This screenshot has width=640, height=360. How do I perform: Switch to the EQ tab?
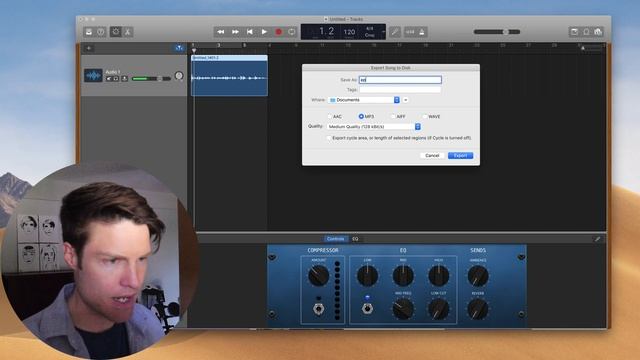355,239
